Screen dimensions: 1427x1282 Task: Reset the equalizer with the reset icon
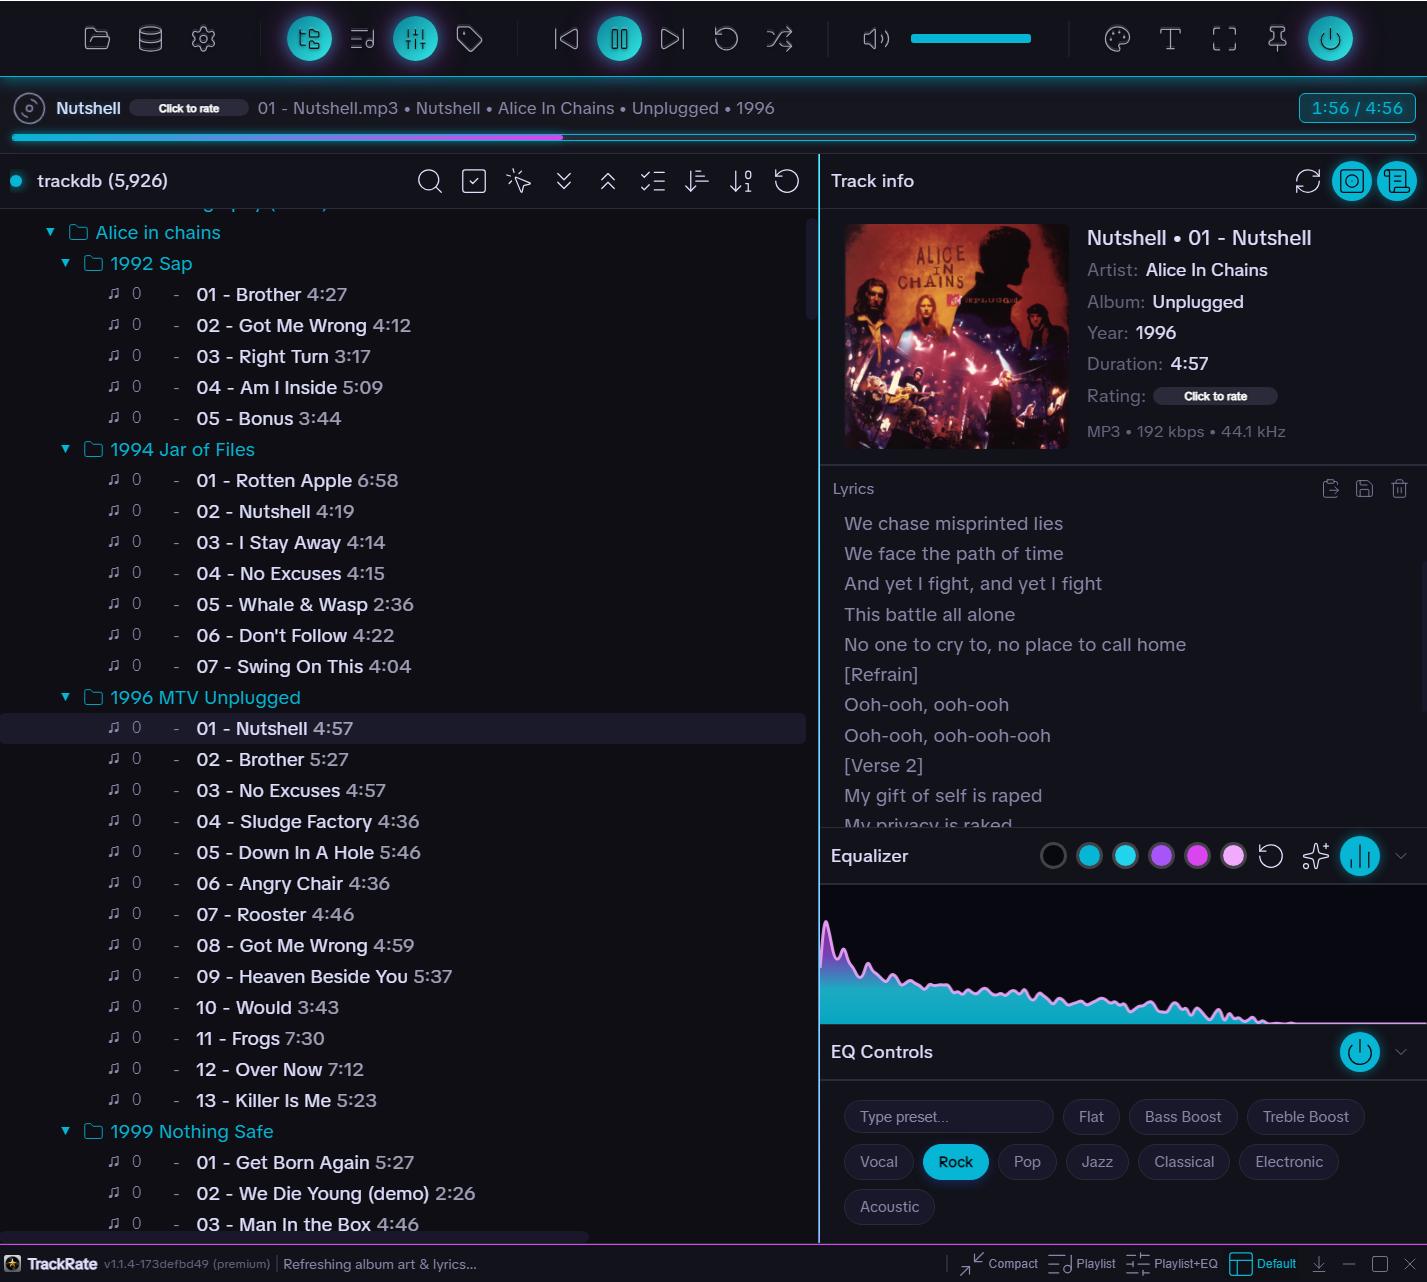pos(1270,856)
